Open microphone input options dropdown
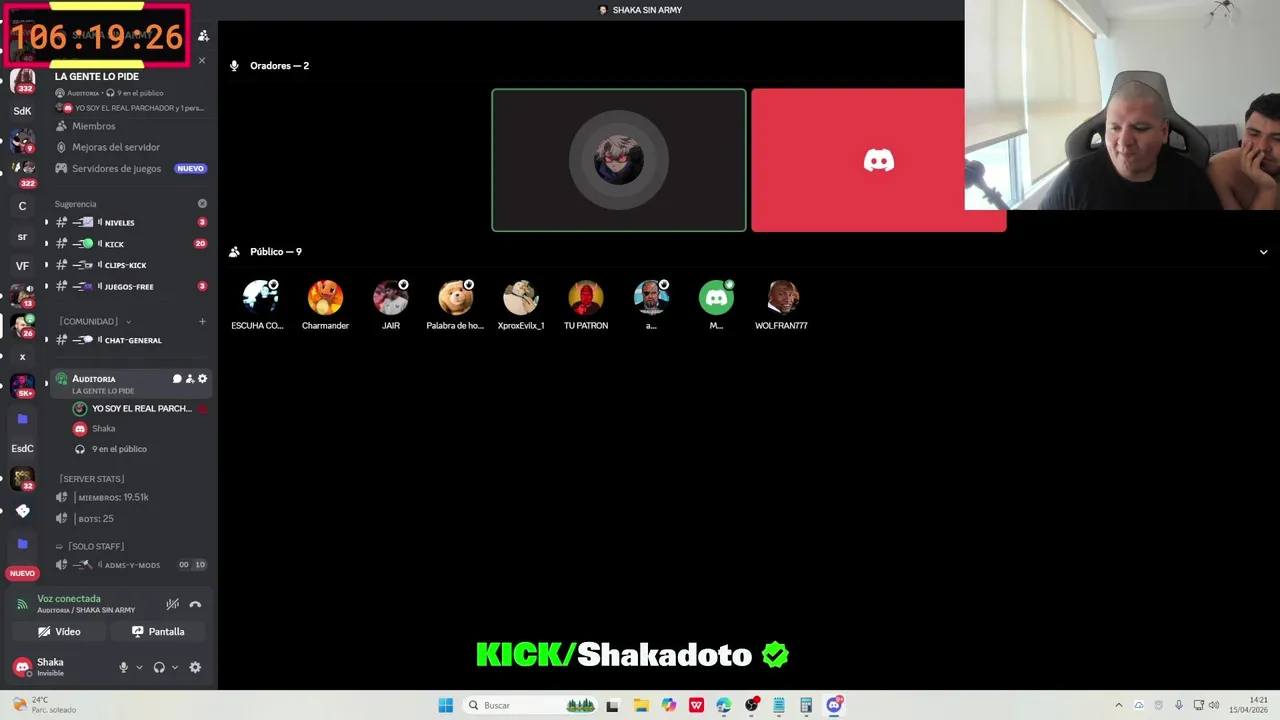1280x720 pixels. point(139,667)
